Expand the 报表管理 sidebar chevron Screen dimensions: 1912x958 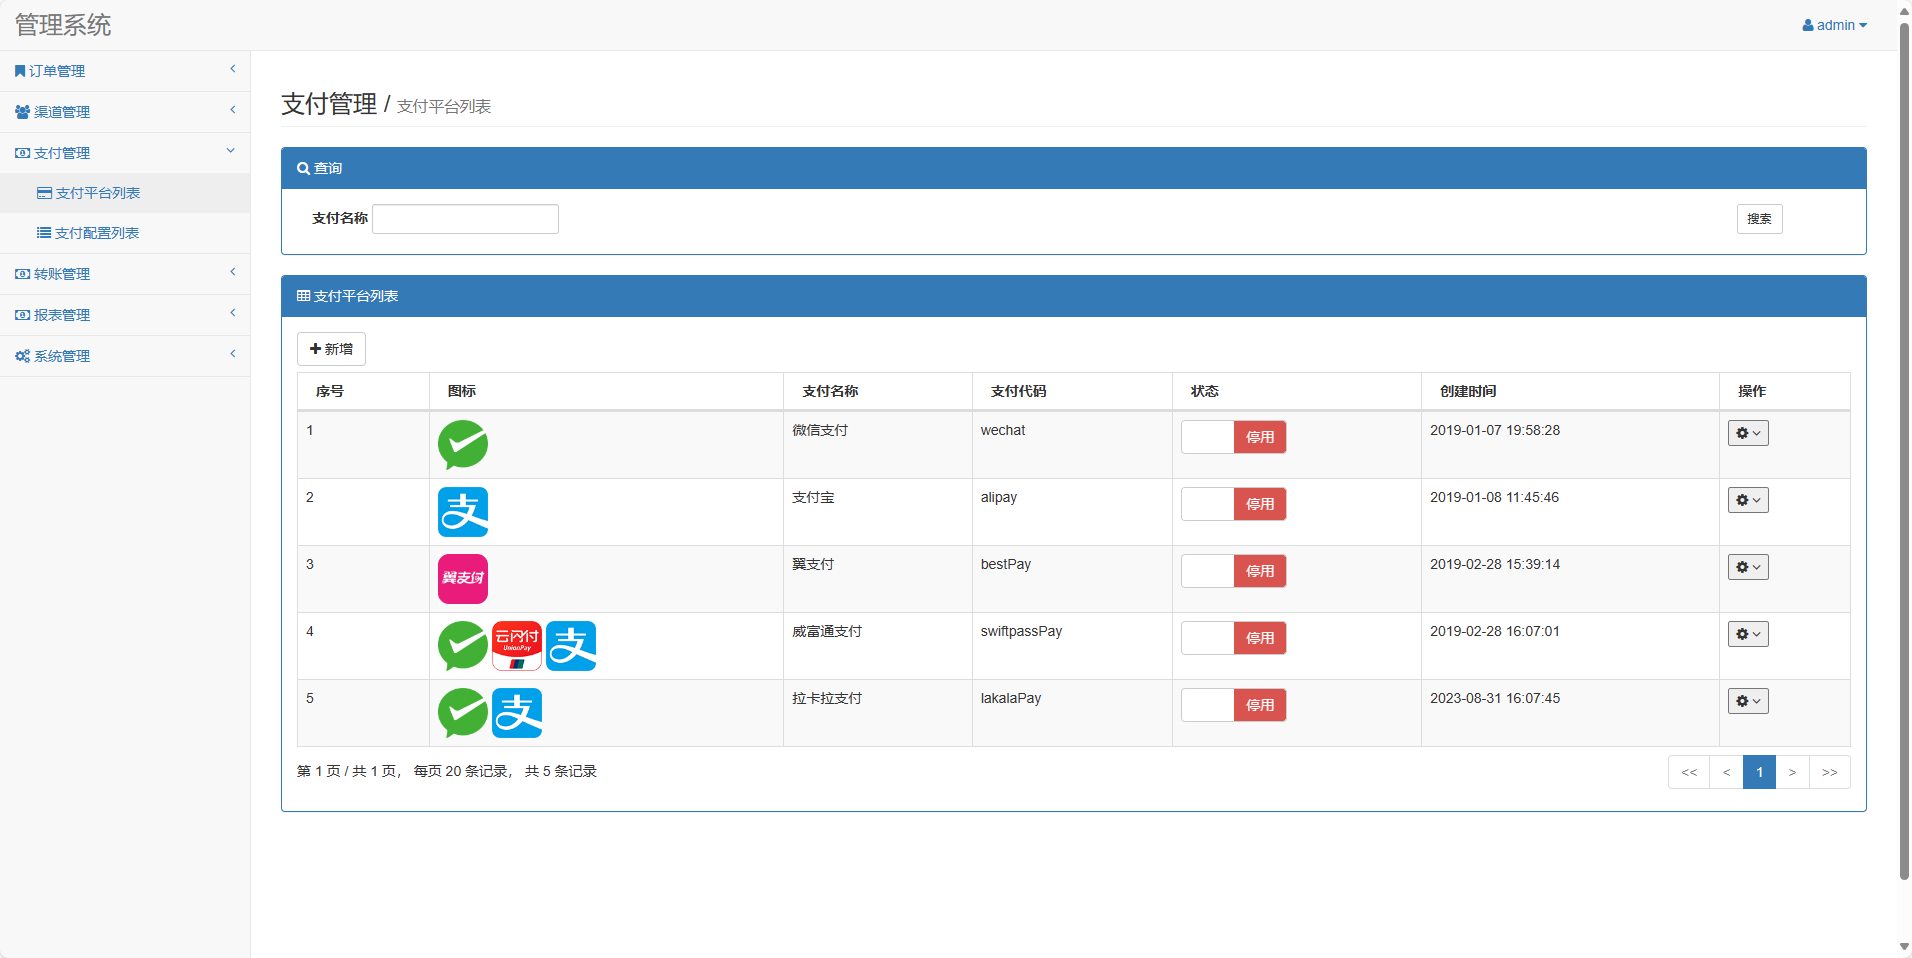pos(233,313)
